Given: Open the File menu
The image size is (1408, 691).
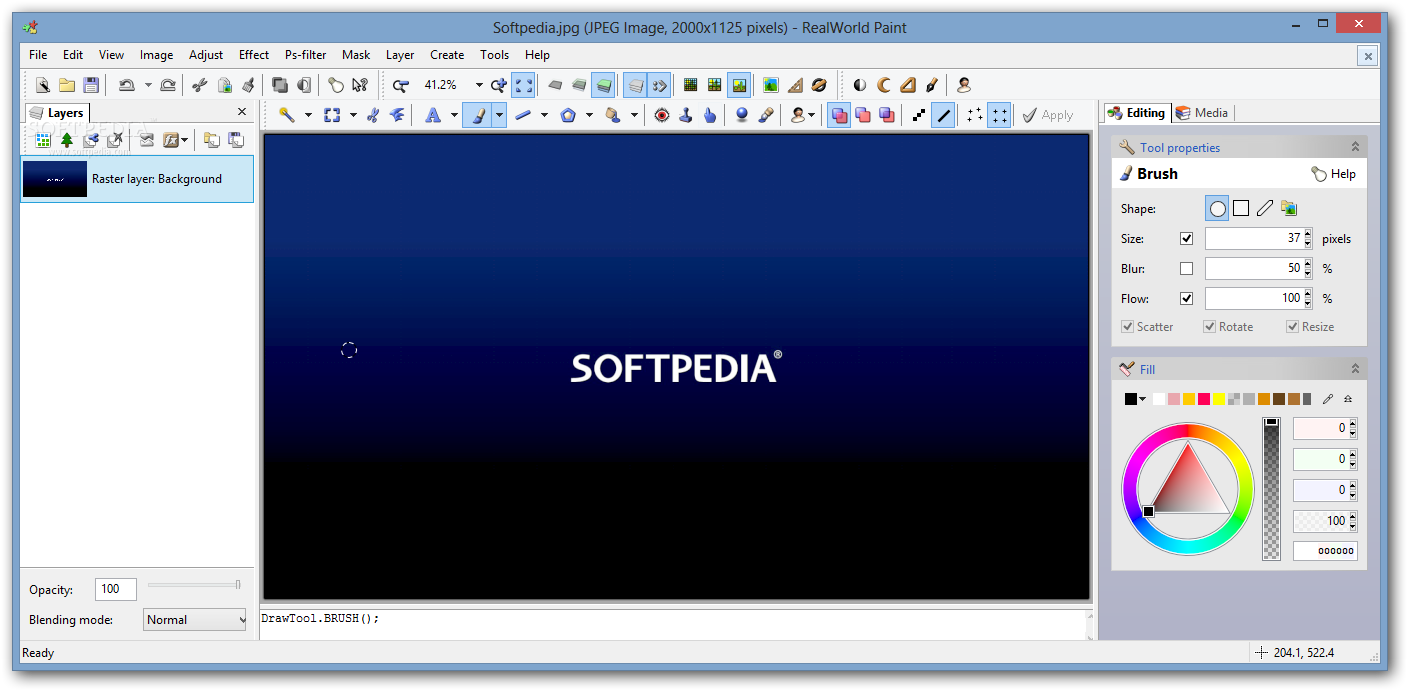Looking at the screenshot, I should pos(38,55).
